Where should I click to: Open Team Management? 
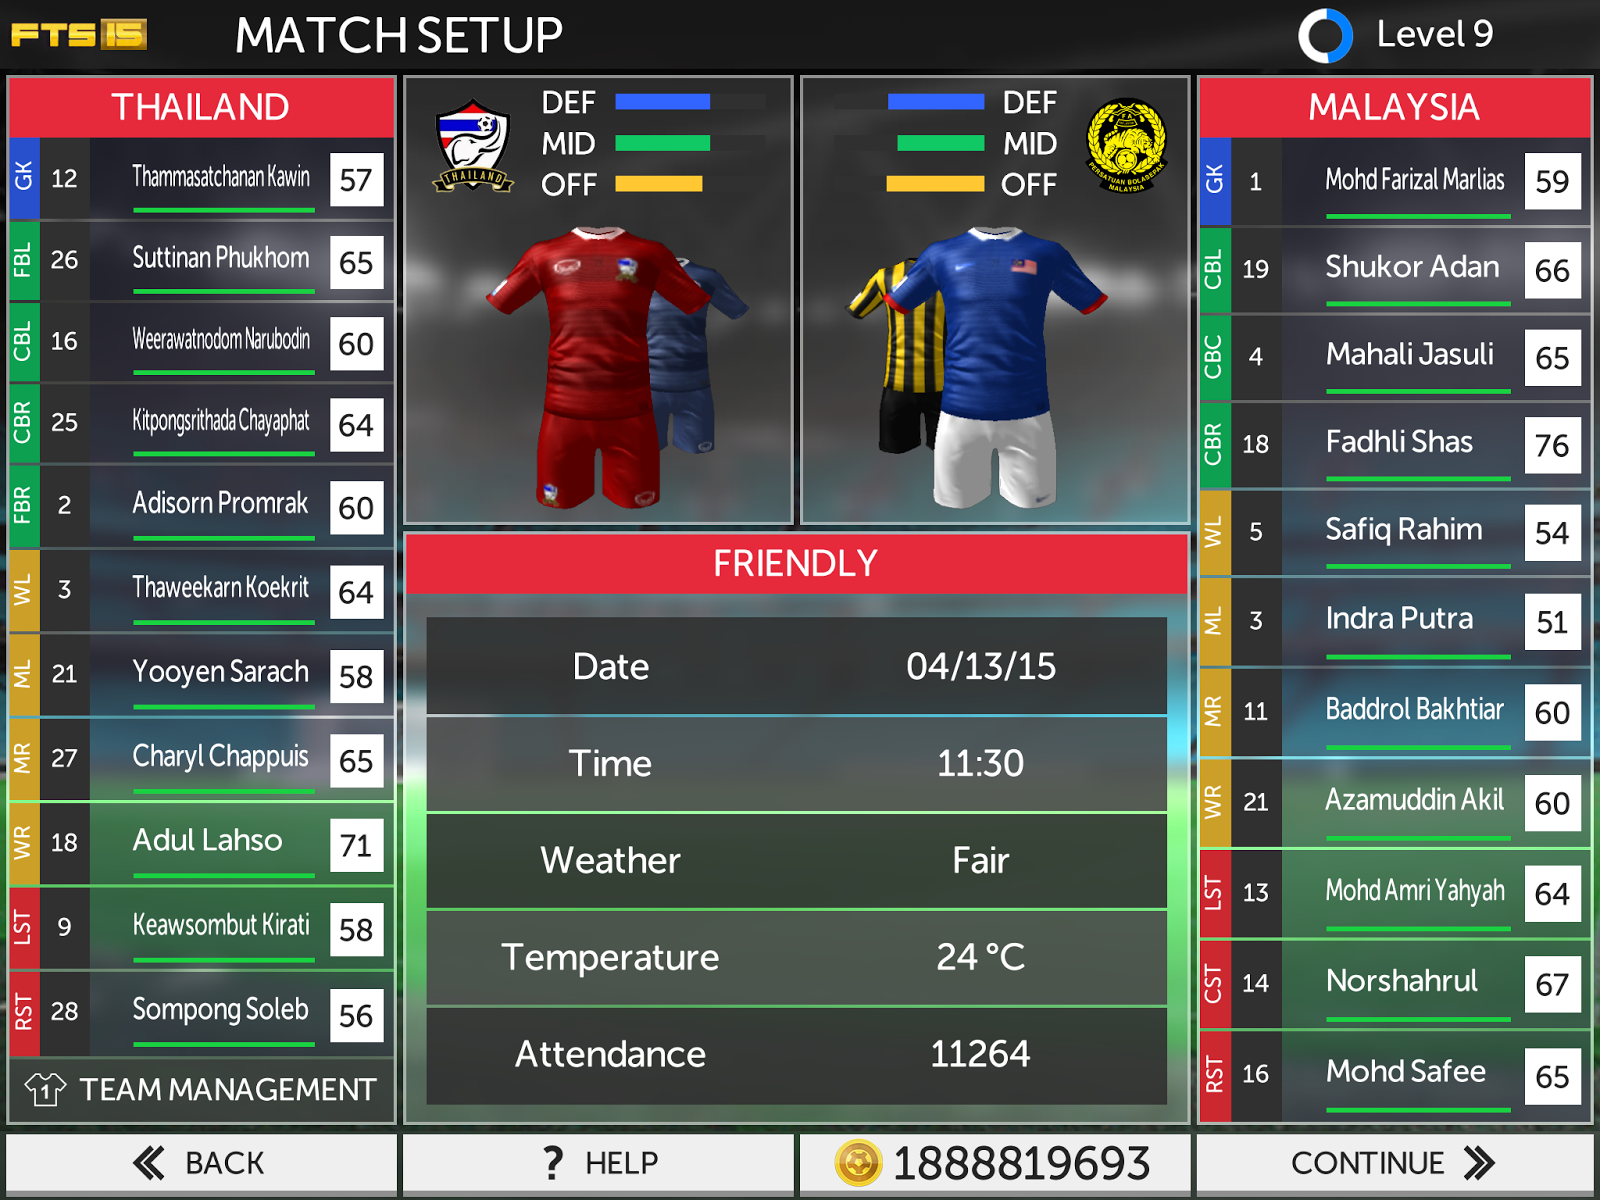pos(201,1089)
